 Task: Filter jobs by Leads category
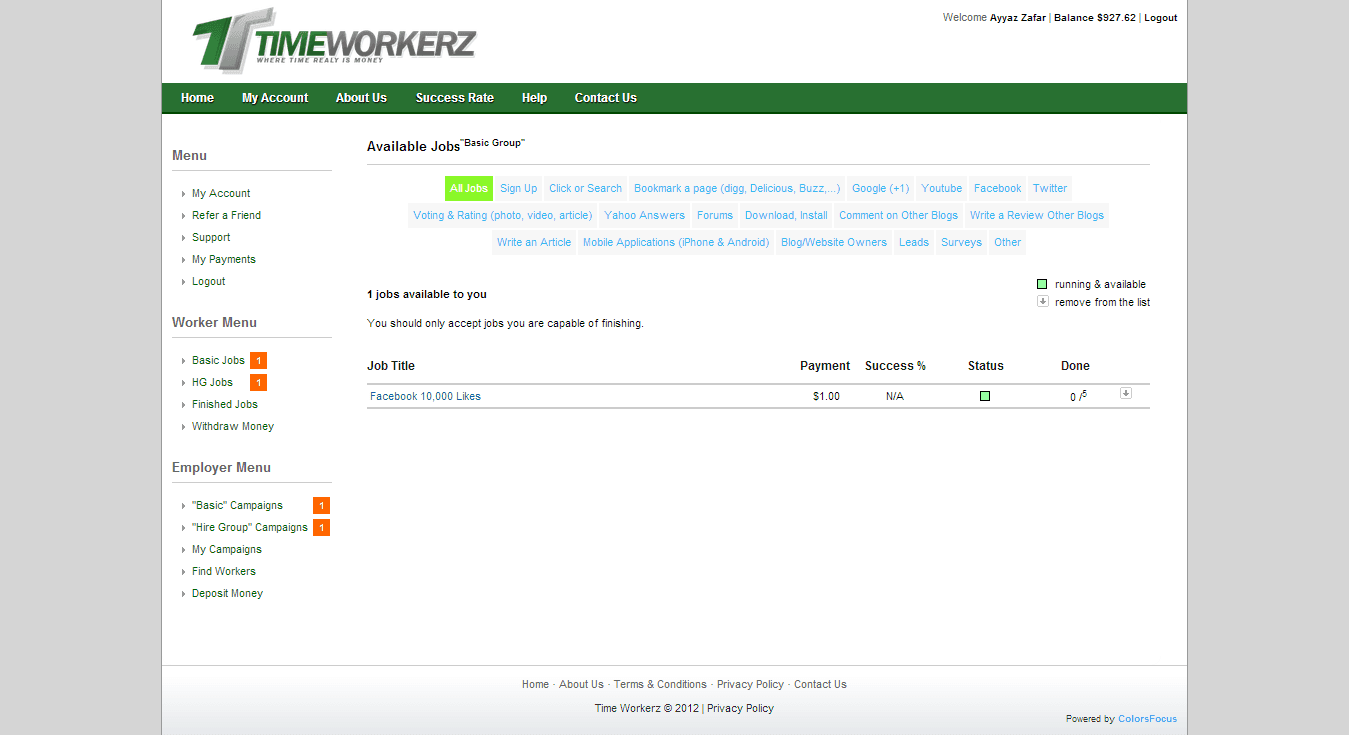tap(914, 242)
